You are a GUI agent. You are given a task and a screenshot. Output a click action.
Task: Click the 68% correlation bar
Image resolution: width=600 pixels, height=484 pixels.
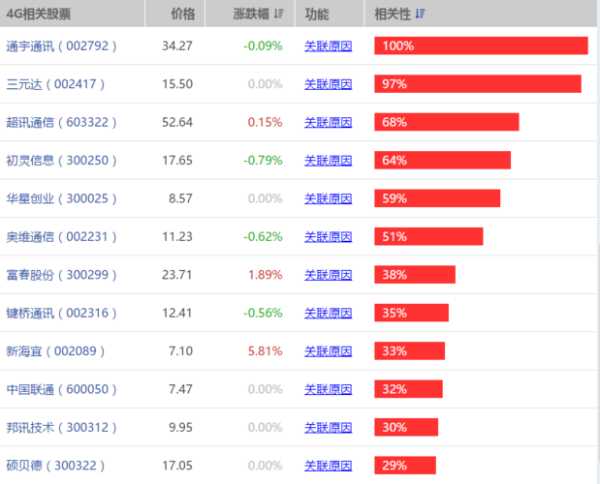click(x=447, y=122)
